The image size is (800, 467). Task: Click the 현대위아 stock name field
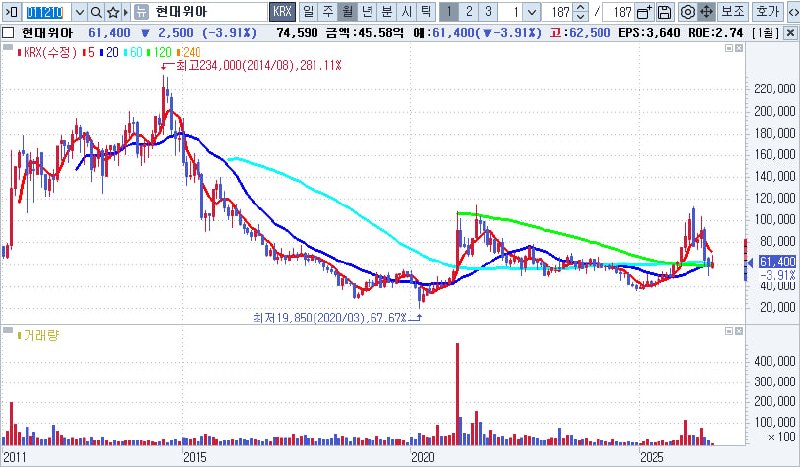208,12
